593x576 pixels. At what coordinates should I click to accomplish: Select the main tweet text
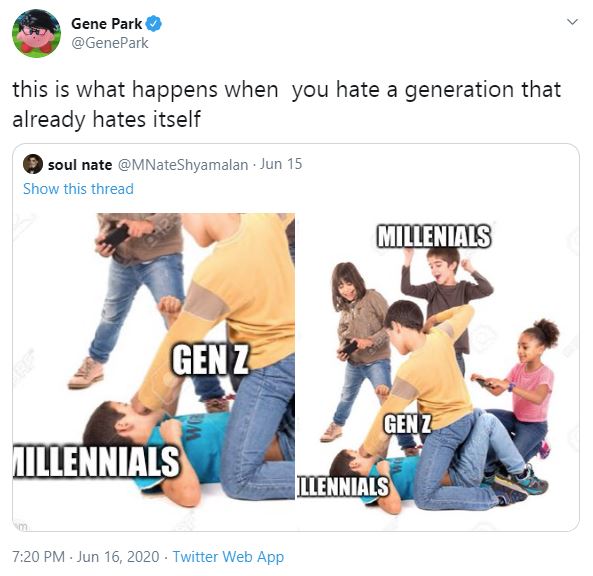[x=287, y=104]
